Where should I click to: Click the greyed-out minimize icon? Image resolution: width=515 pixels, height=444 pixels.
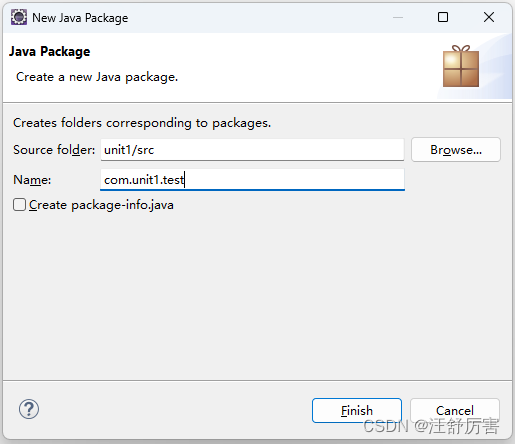[398, 17]
